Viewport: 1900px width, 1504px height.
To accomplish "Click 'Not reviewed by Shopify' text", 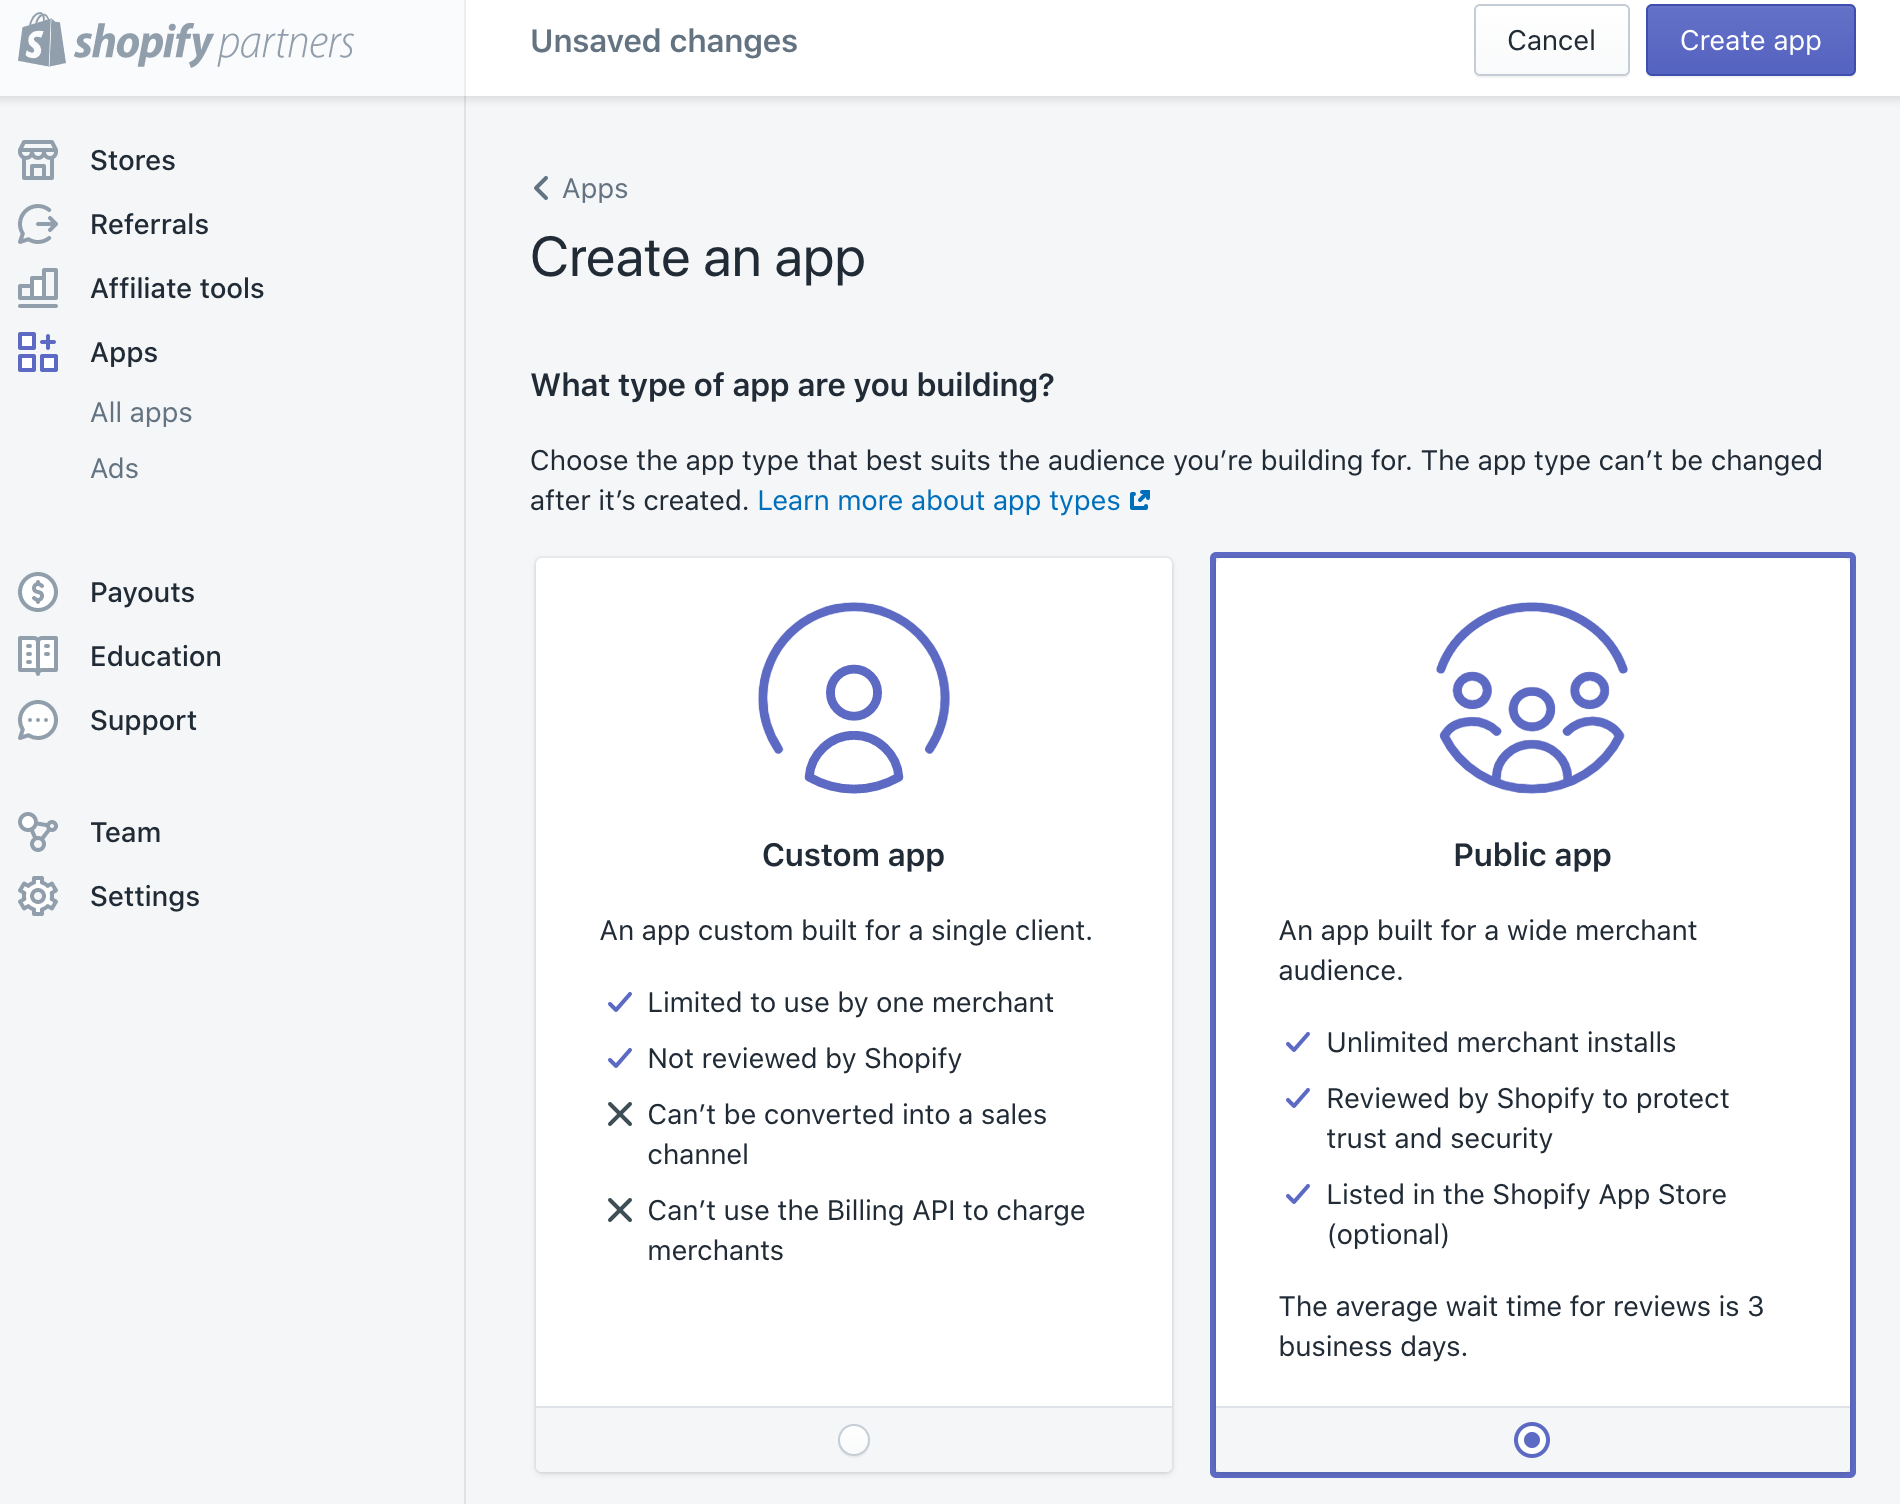I will pyautogui.click(x=804, y=1058).
